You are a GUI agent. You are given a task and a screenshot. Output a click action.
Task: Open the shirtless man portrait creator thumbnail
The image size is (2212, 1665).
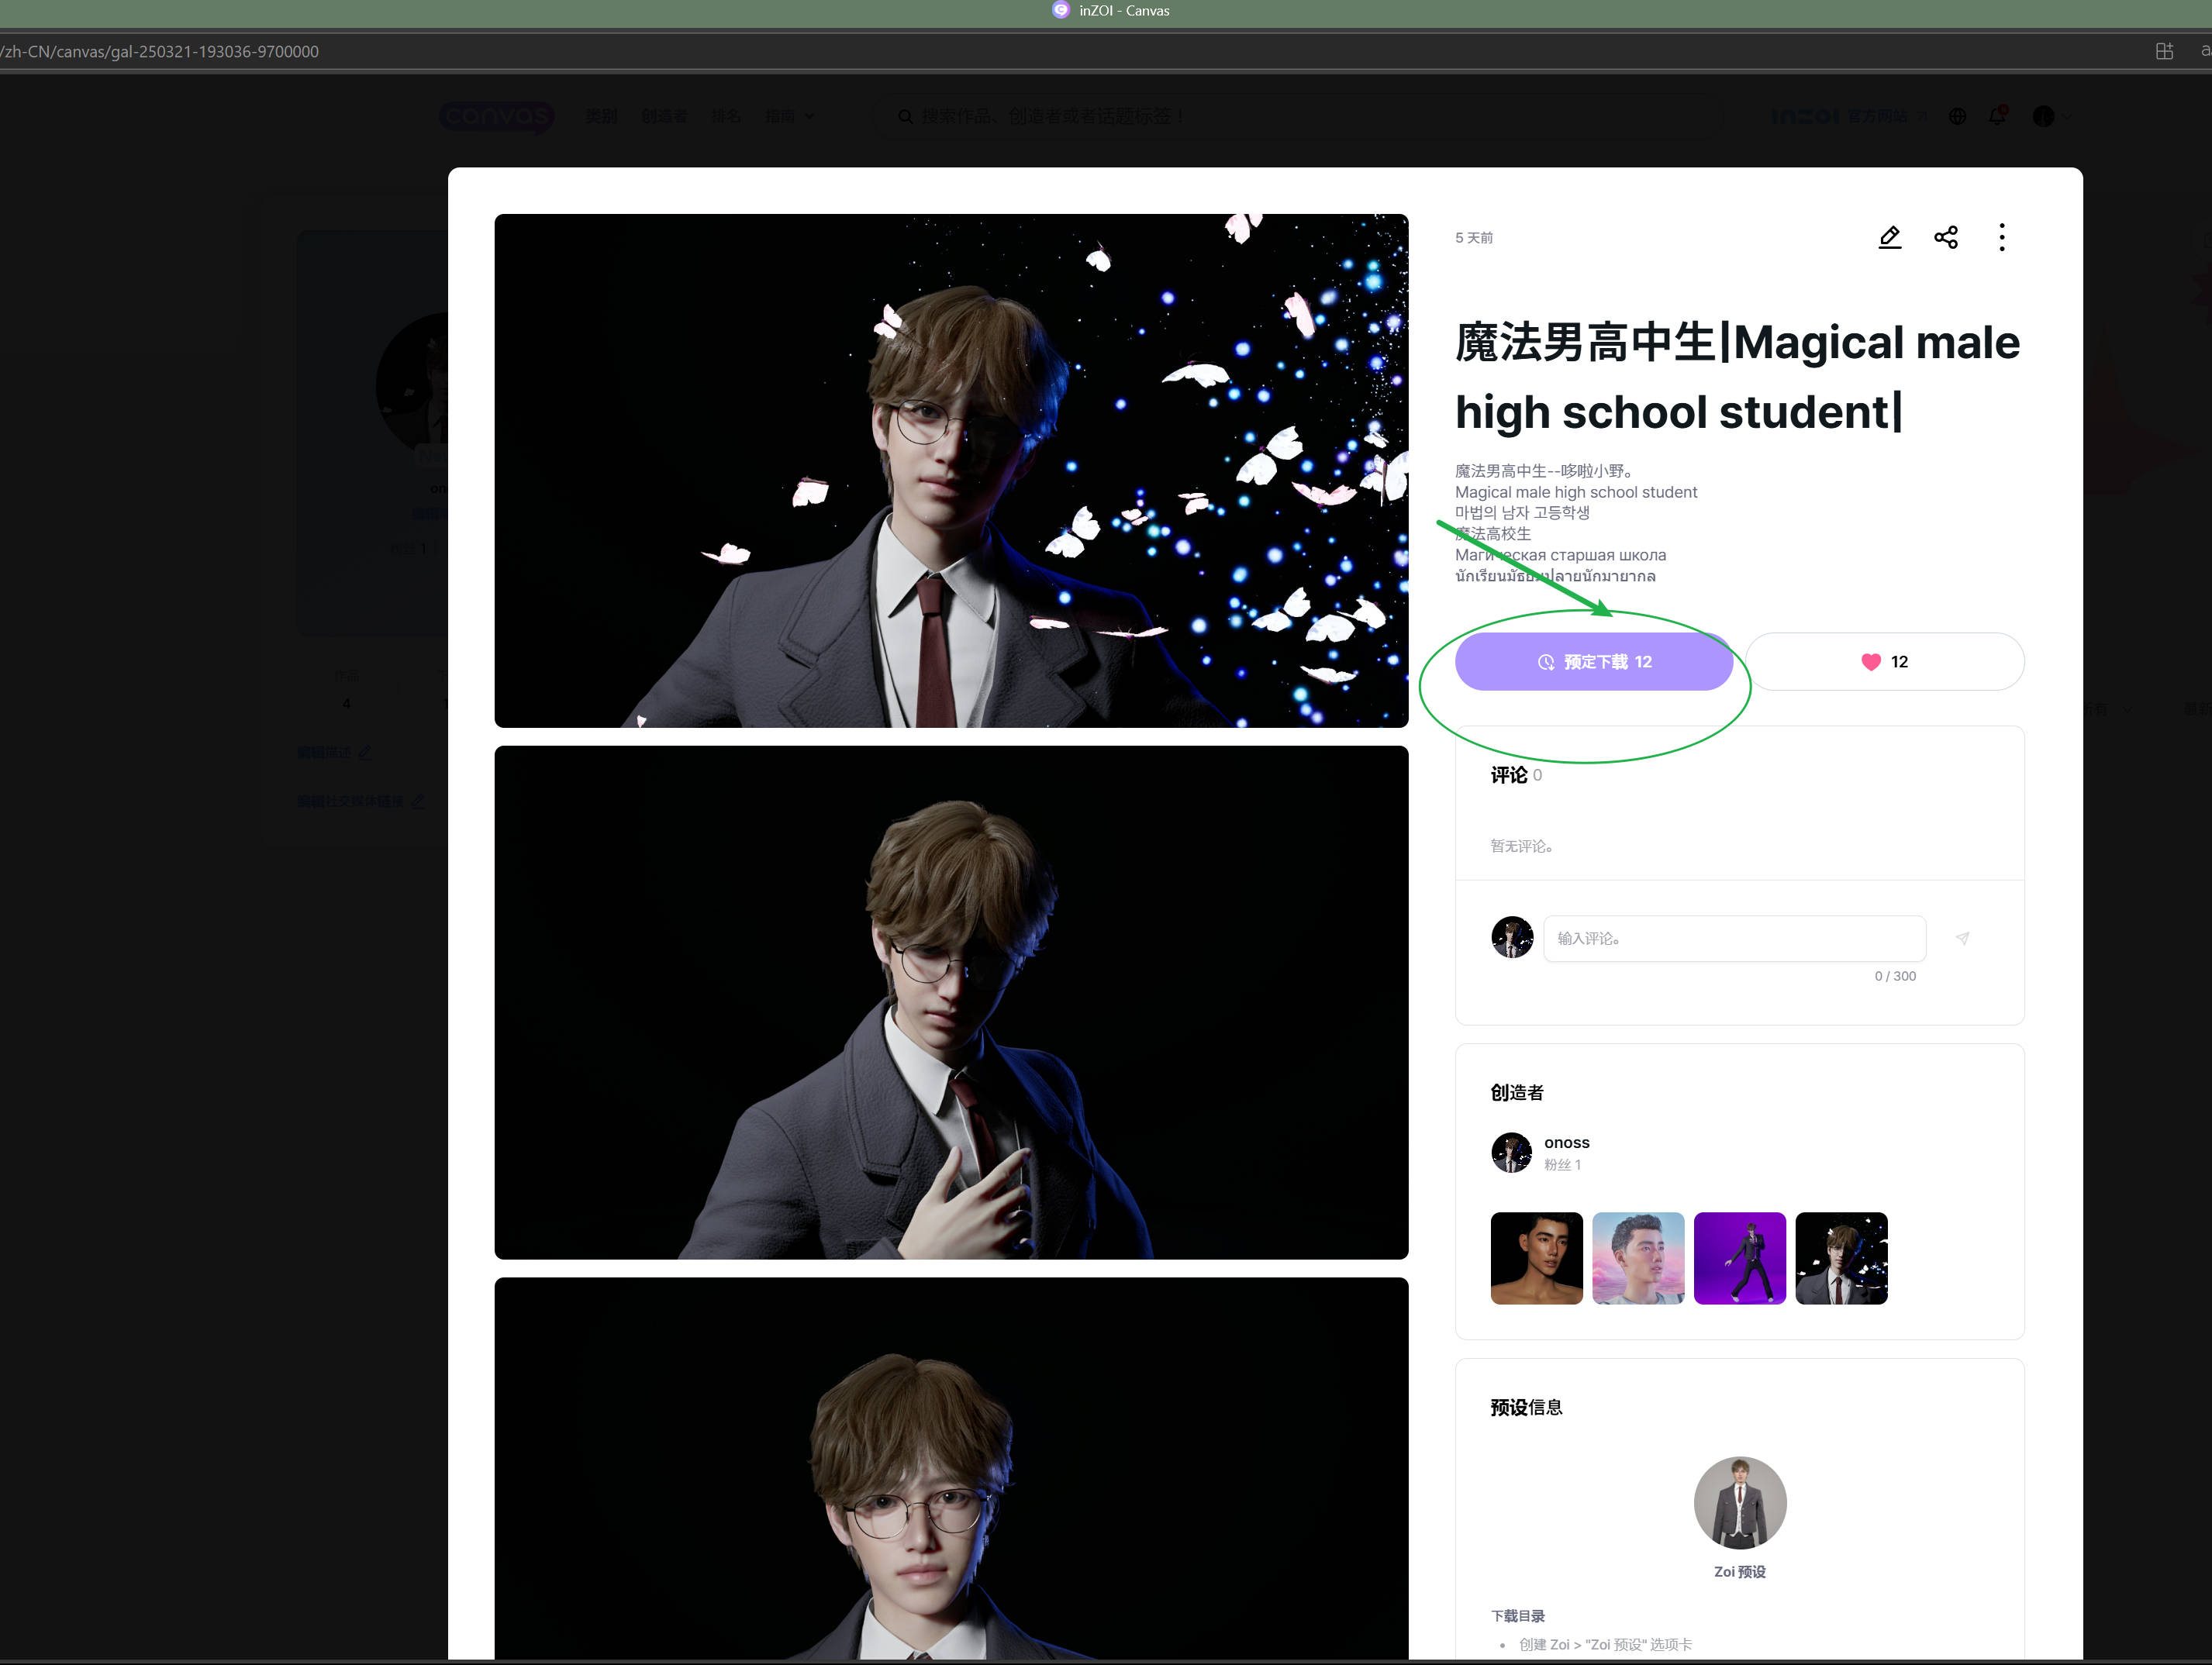(1536, 1258)
